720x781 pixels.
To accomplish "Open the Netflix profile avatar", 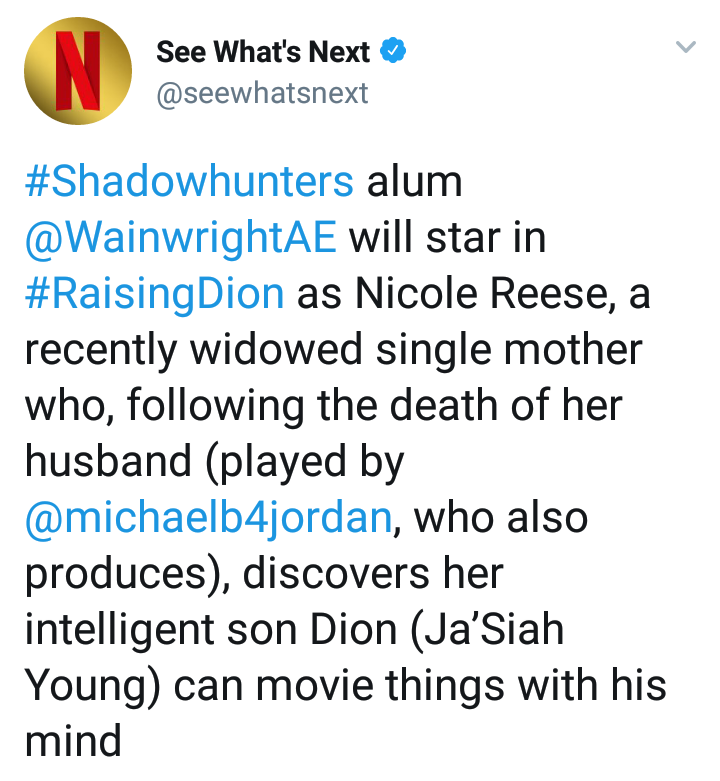I will 77,70.
